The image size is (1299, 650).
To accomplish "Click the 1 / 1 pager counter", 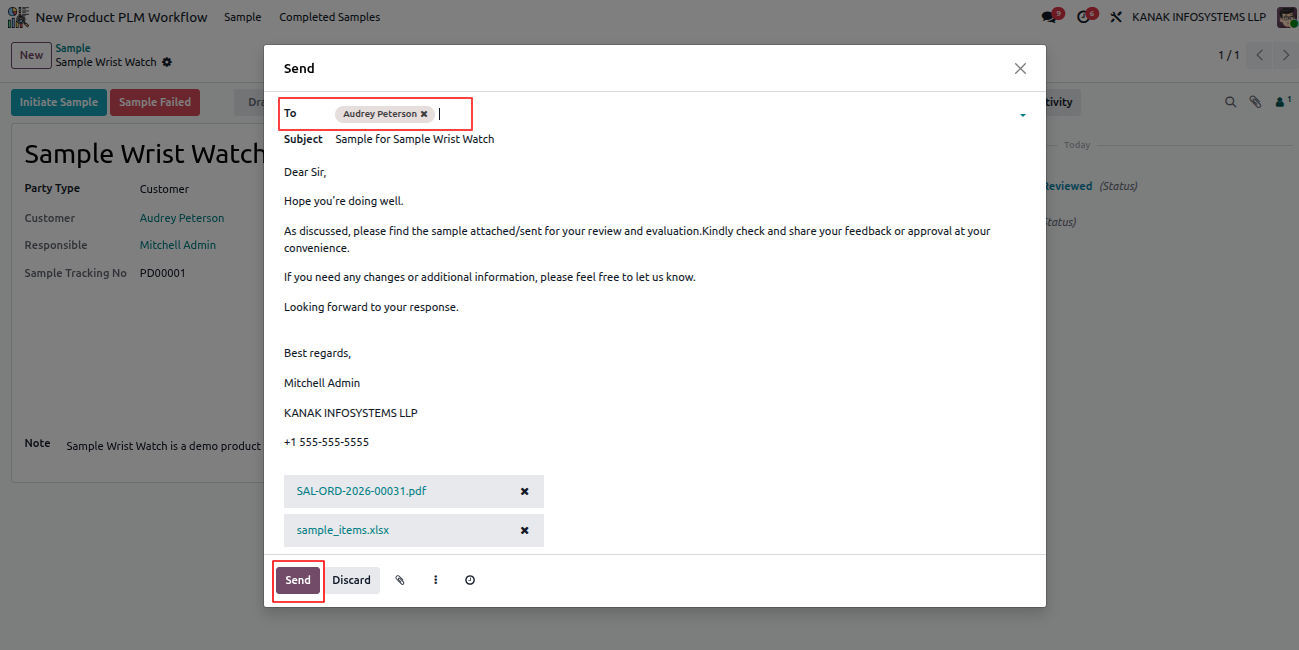I will 1228,55.
